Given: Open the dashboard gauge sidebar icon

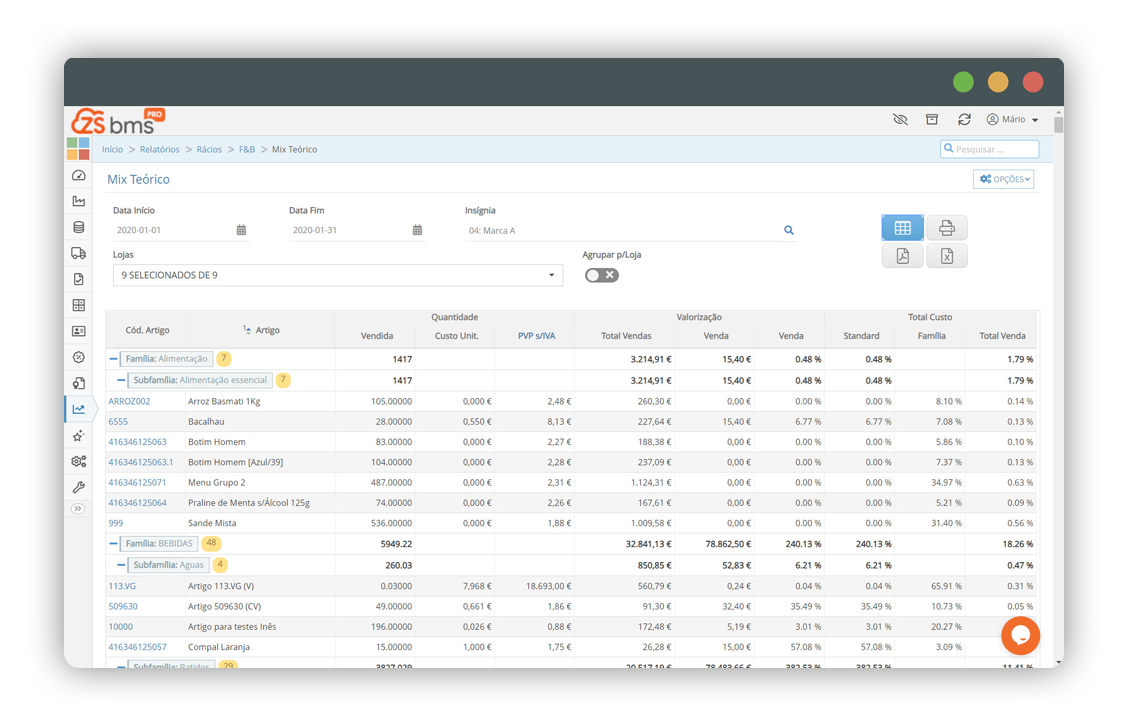Looking at the screenshot, I should pos(79,176).
